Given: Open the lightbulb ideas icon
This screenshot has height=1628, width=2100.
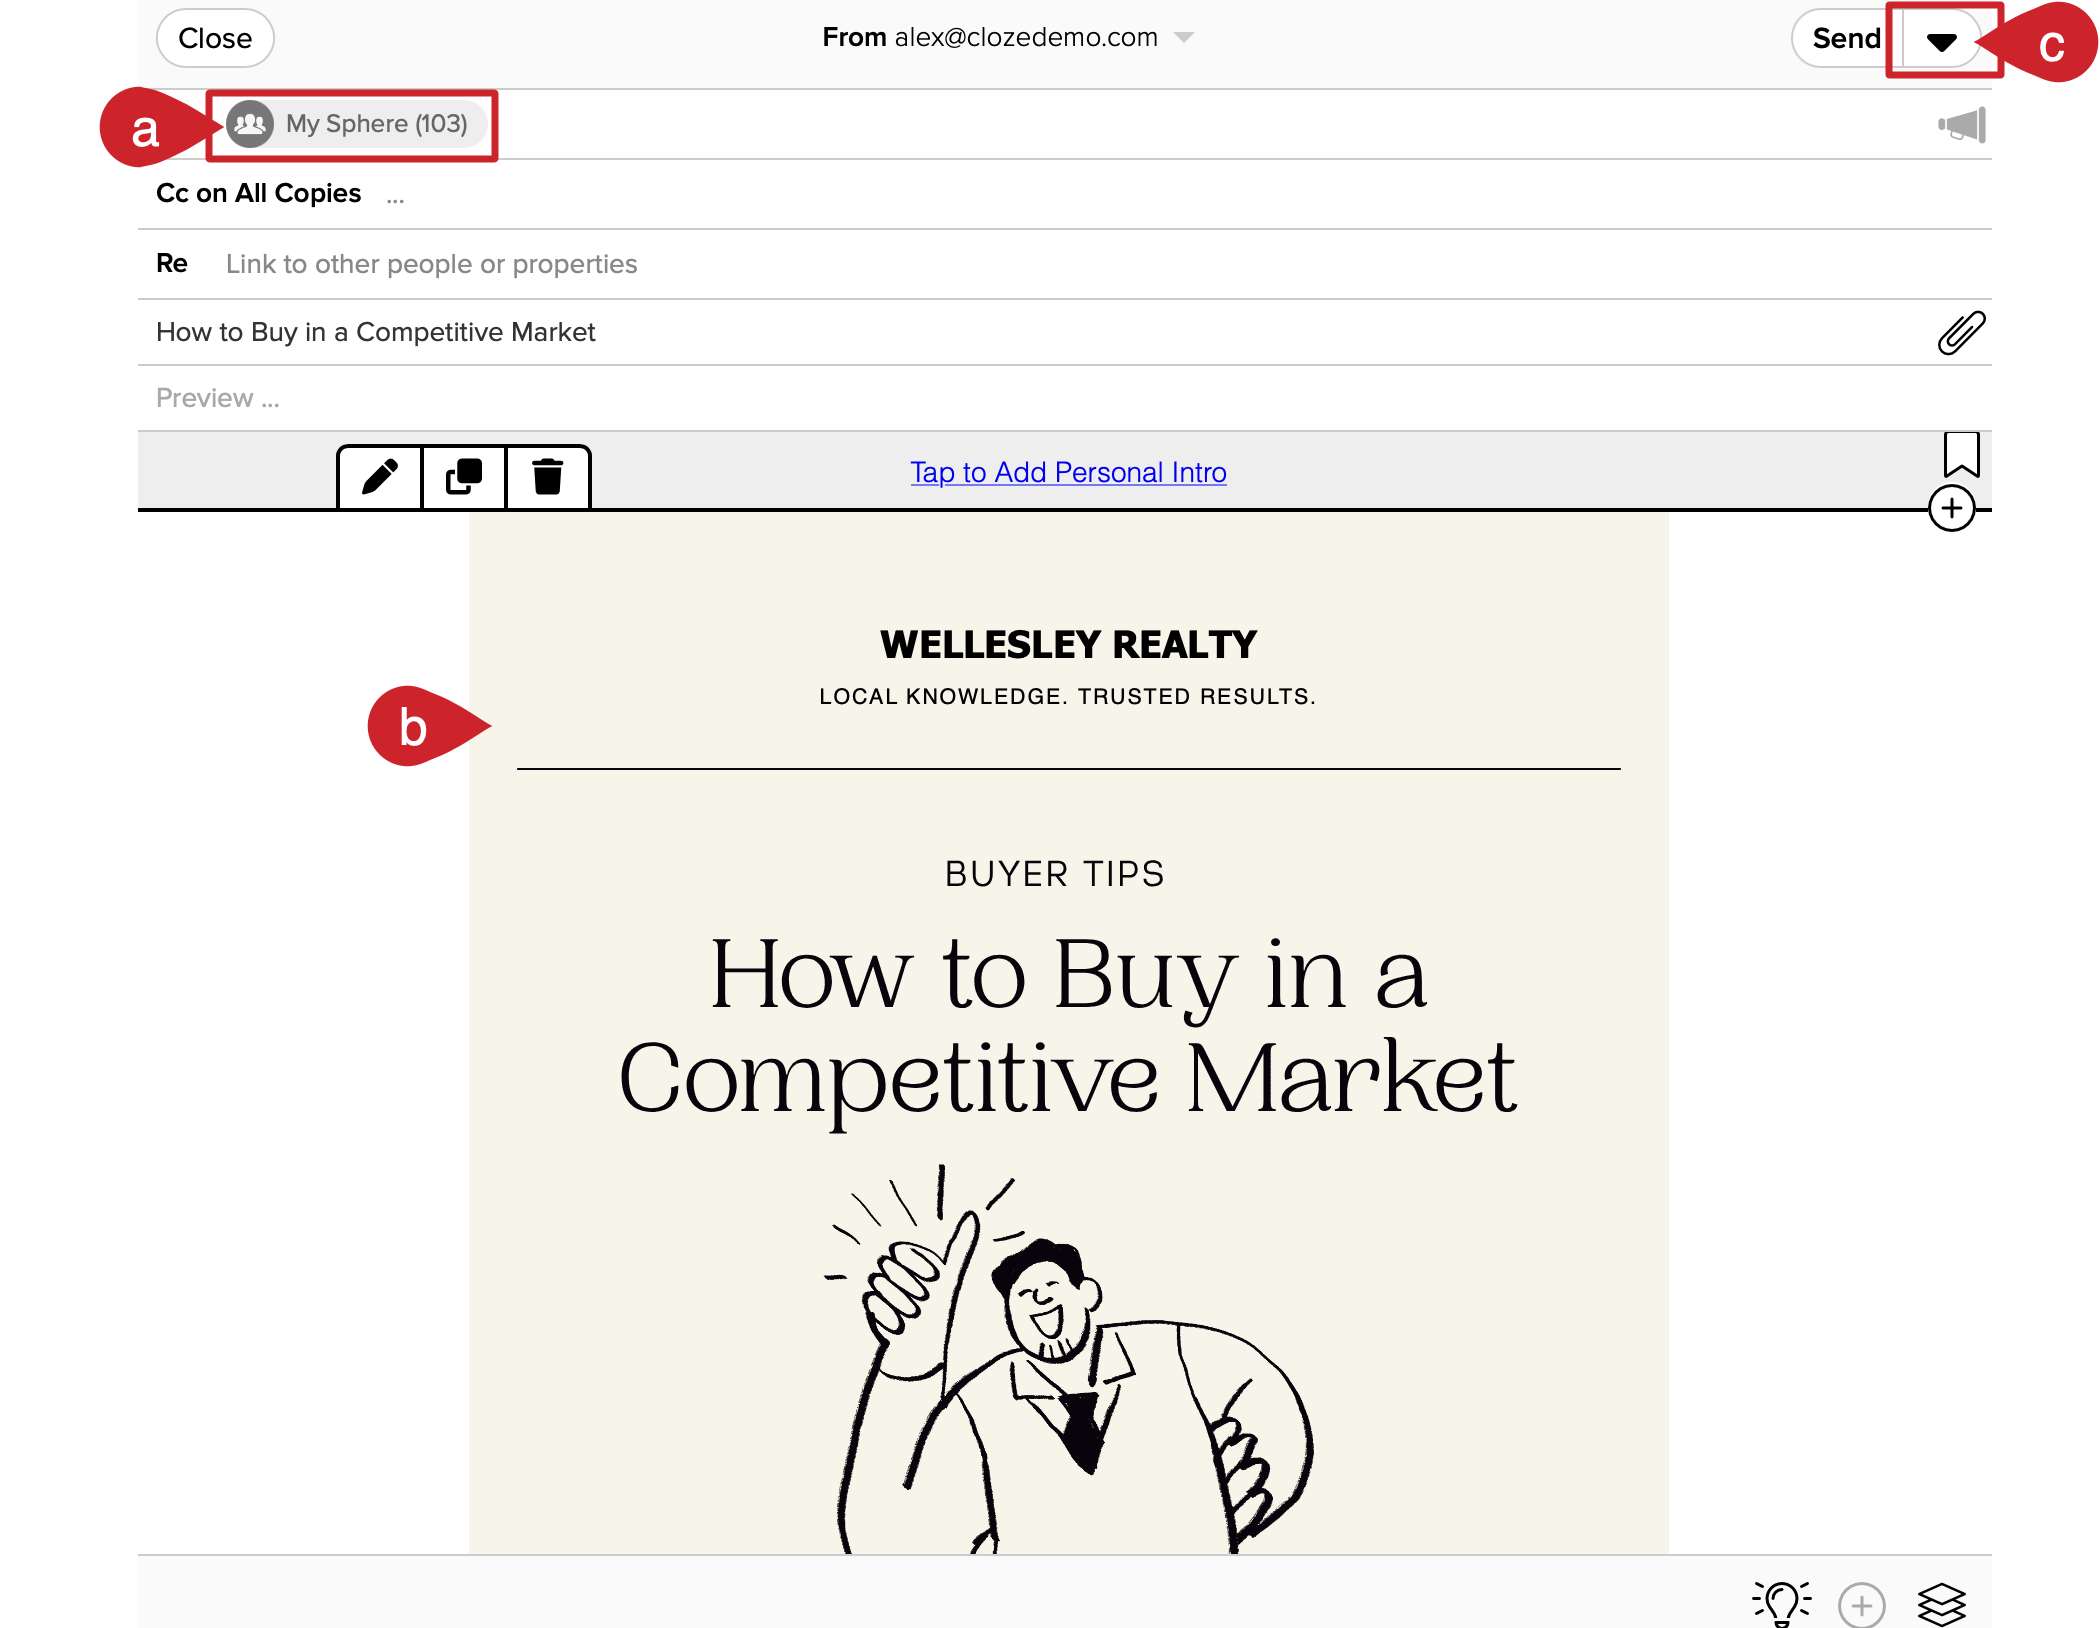Looking at the screenshot, I should coord(1782,1603).
